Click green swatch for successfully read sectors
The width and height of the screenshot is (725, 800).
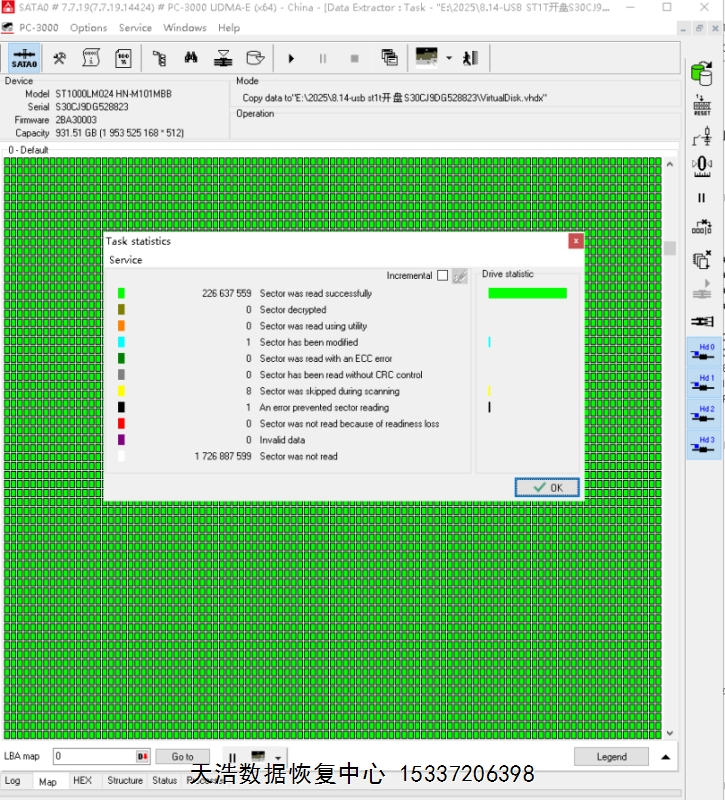click(x=121, y=294)
